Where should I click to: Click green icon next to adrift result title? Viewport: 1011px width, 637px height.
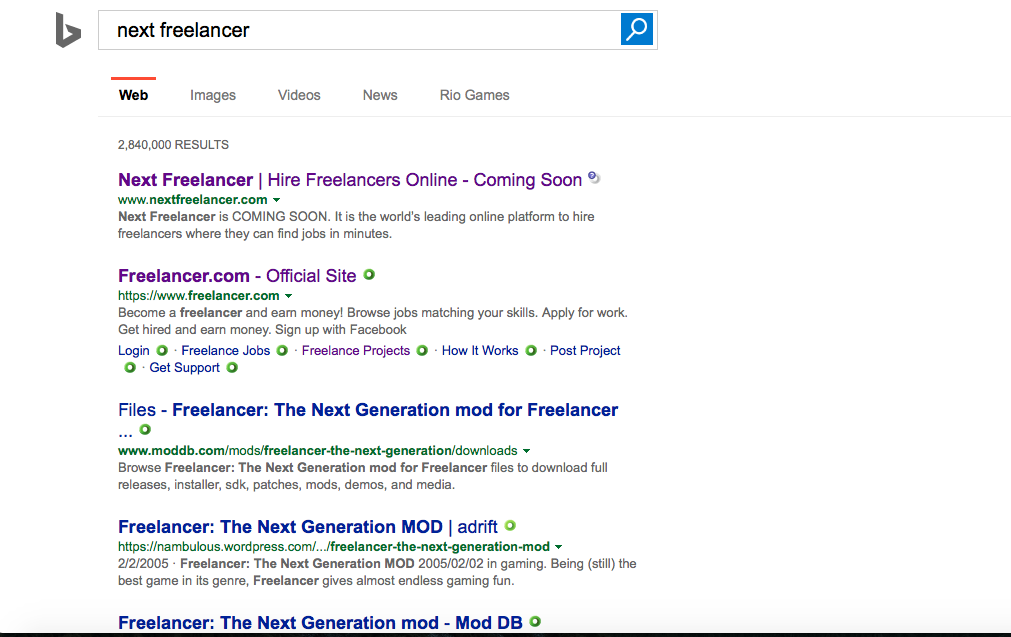click(510, 525)
